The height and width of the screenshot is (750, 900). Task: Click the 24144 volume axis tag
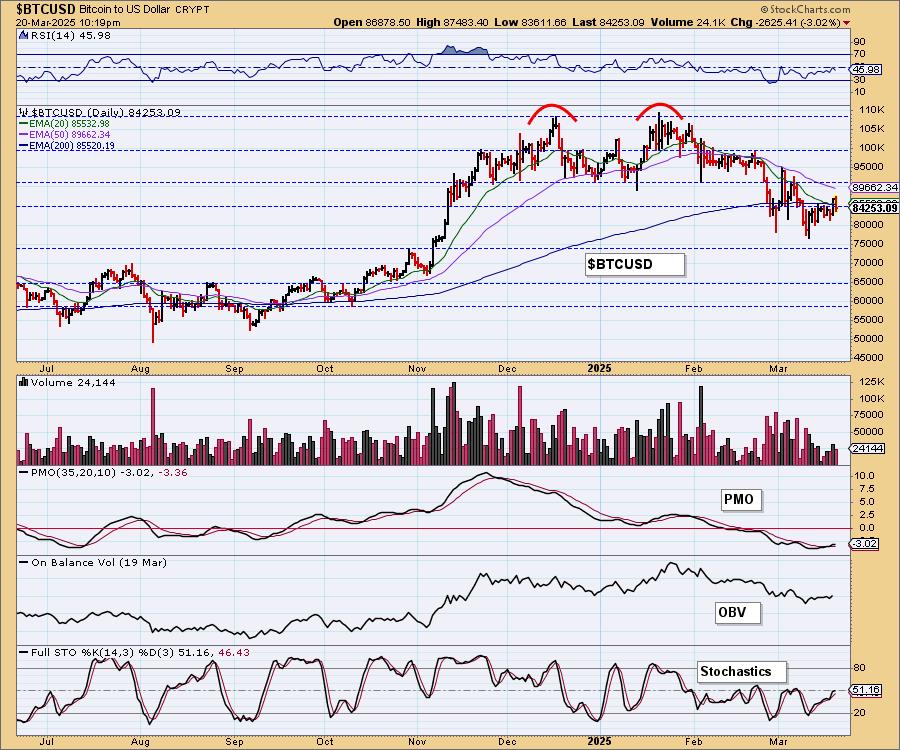(x=868, y=449)
